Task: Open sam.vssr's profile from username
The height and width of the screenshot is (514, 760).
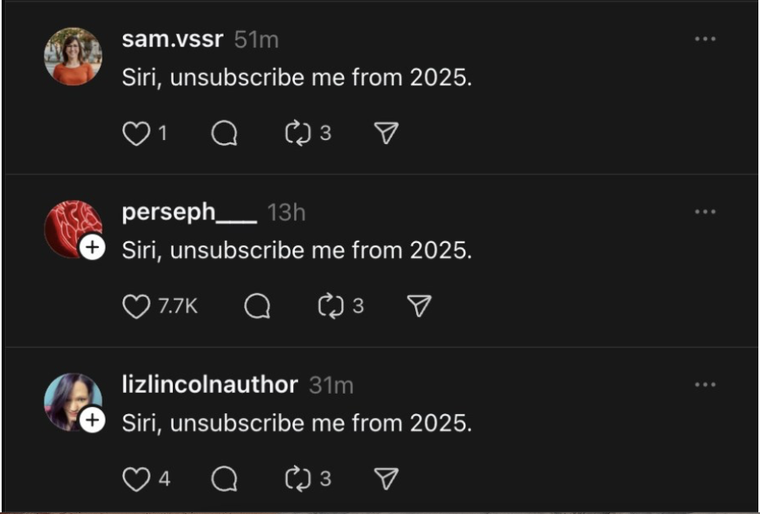Action: click(x=172, y=39)
